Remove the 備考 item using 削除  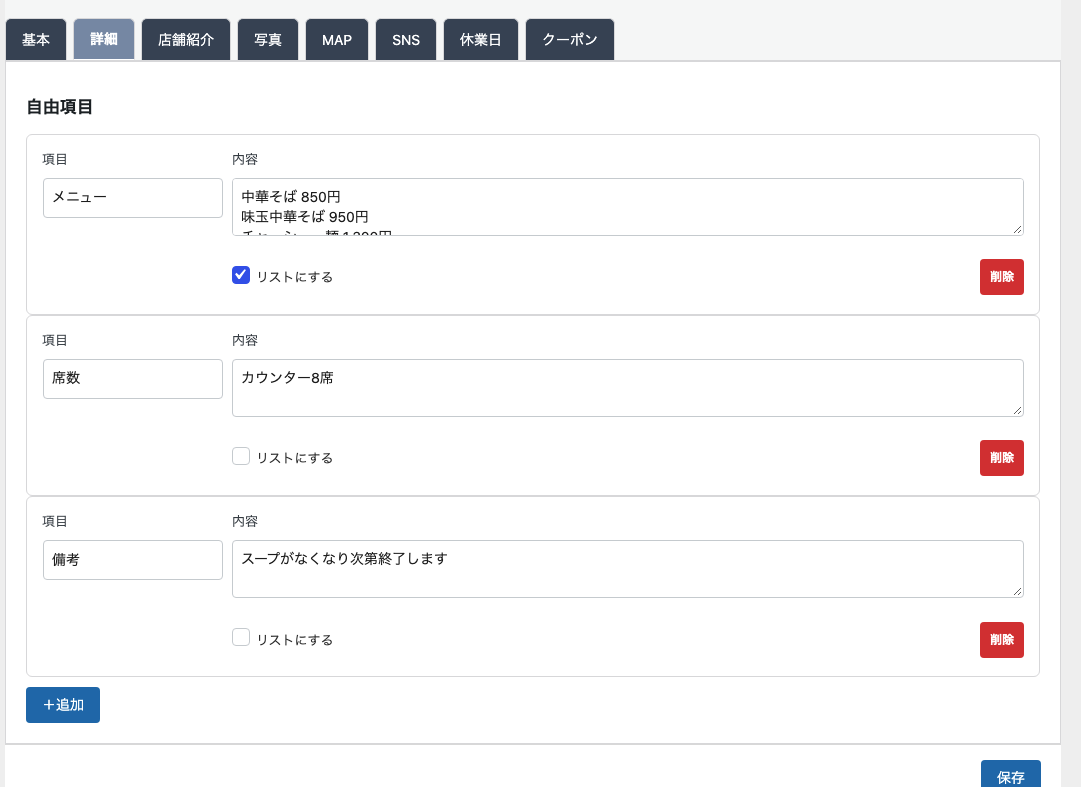coord(1001,640)
